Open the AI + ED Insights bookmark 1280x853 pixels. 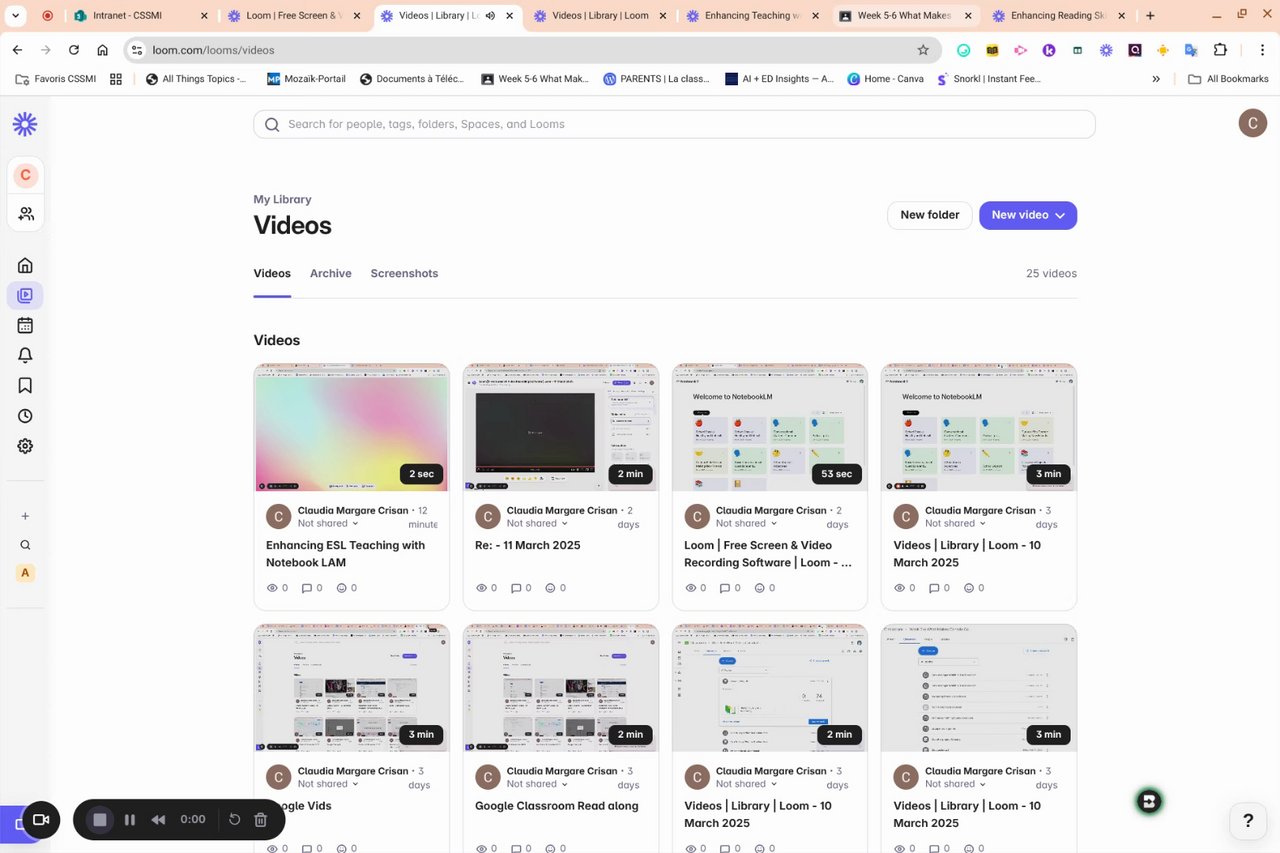click(x=779, y=79)
